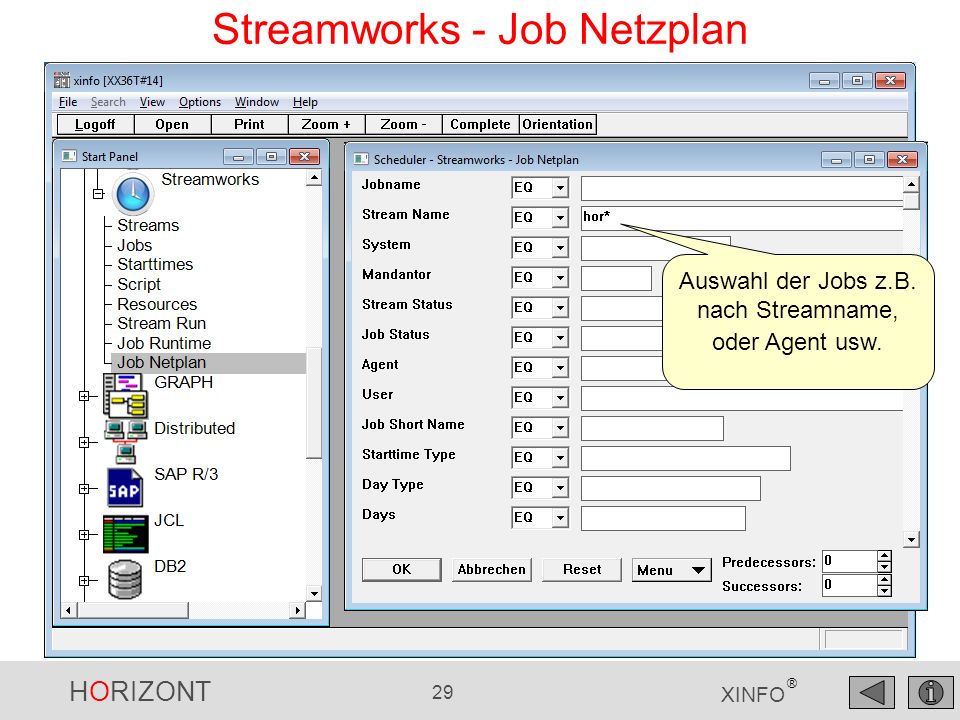Expand the SAP R/3 tree node
Screen dimensions: 960x720
(x=84, y=489)
